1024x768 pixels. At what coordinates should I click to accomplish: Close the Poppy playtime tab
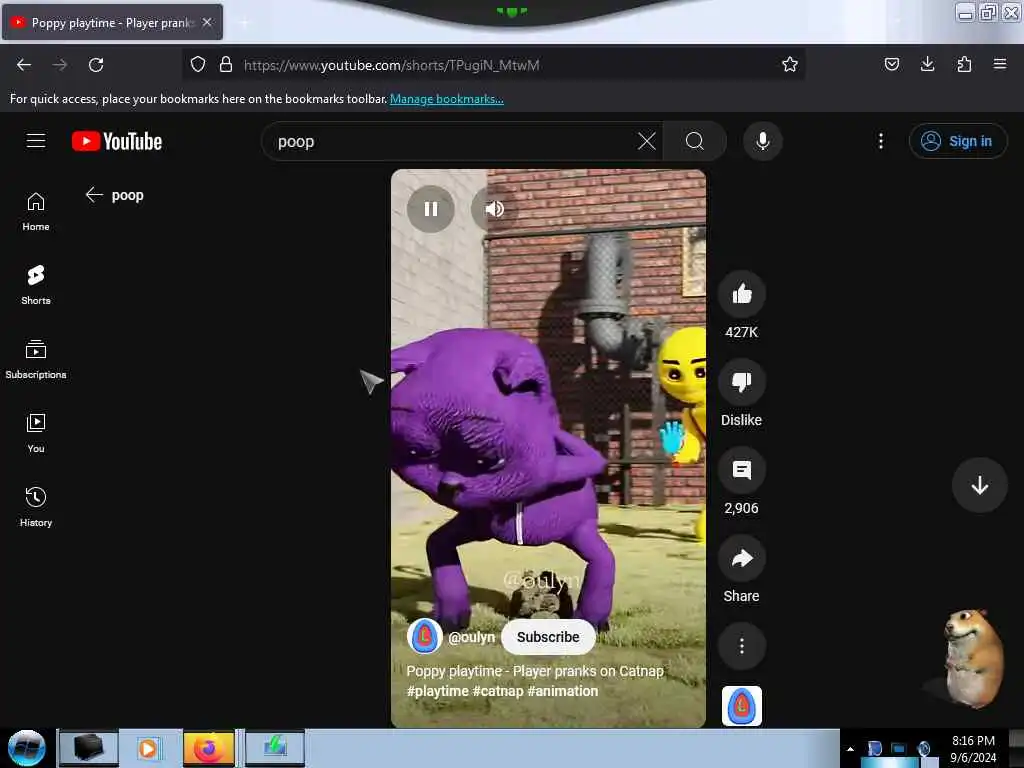pos(207,22)
